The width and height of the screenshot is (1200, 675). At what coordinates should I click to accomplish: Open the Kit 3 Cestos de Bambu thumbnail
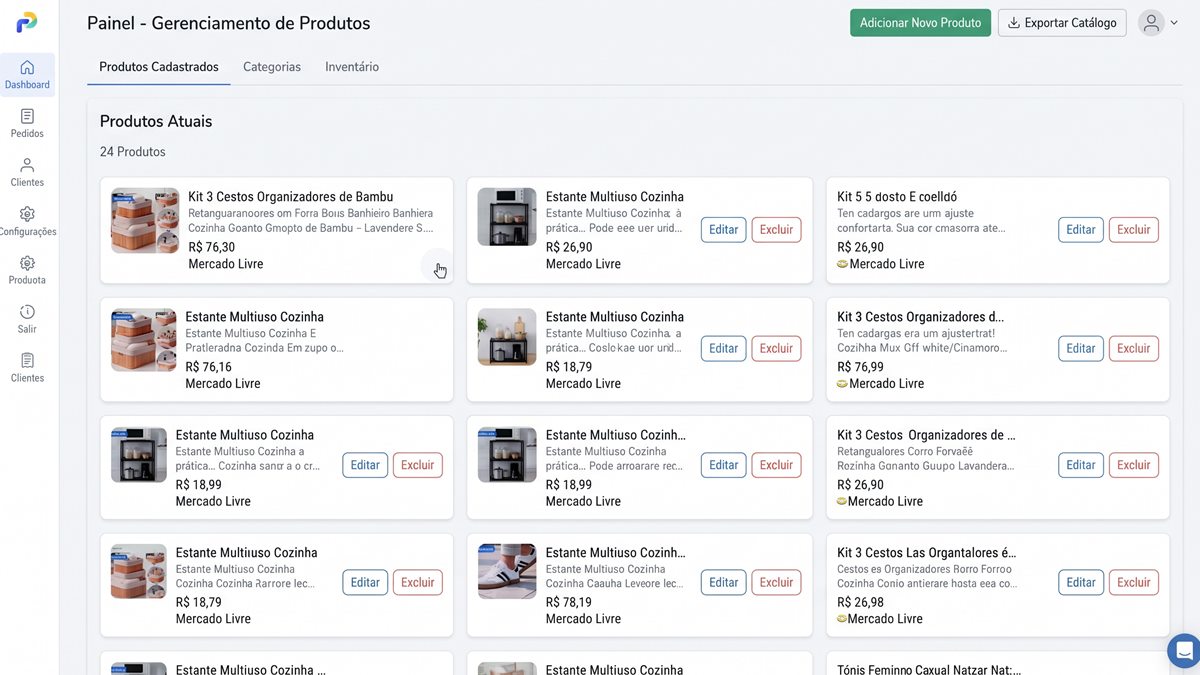tap(145, 220)
